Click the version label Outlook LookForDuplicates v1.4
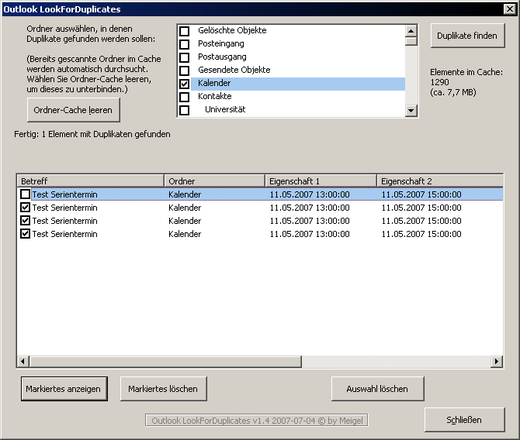 tap(257, 420)
